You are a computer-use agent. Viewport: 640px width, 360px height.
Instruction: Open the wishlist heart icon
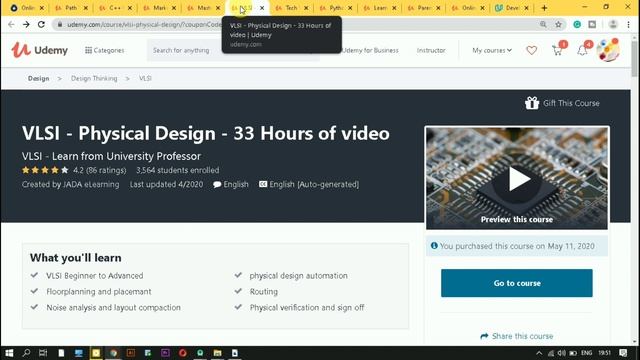coord(531,50)
